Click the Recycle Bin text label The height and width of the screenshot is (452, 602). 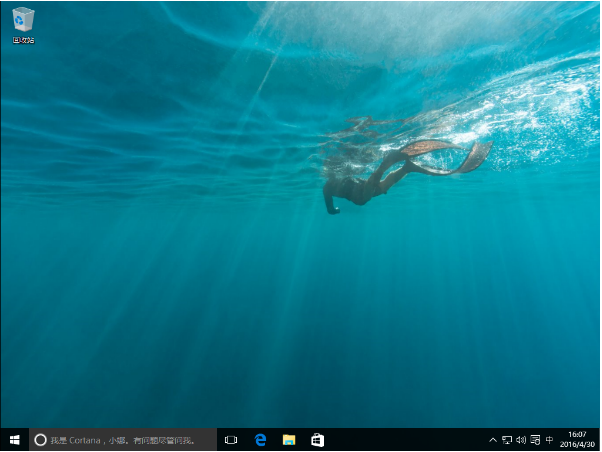pyautogui.click(x=23, y=40)
